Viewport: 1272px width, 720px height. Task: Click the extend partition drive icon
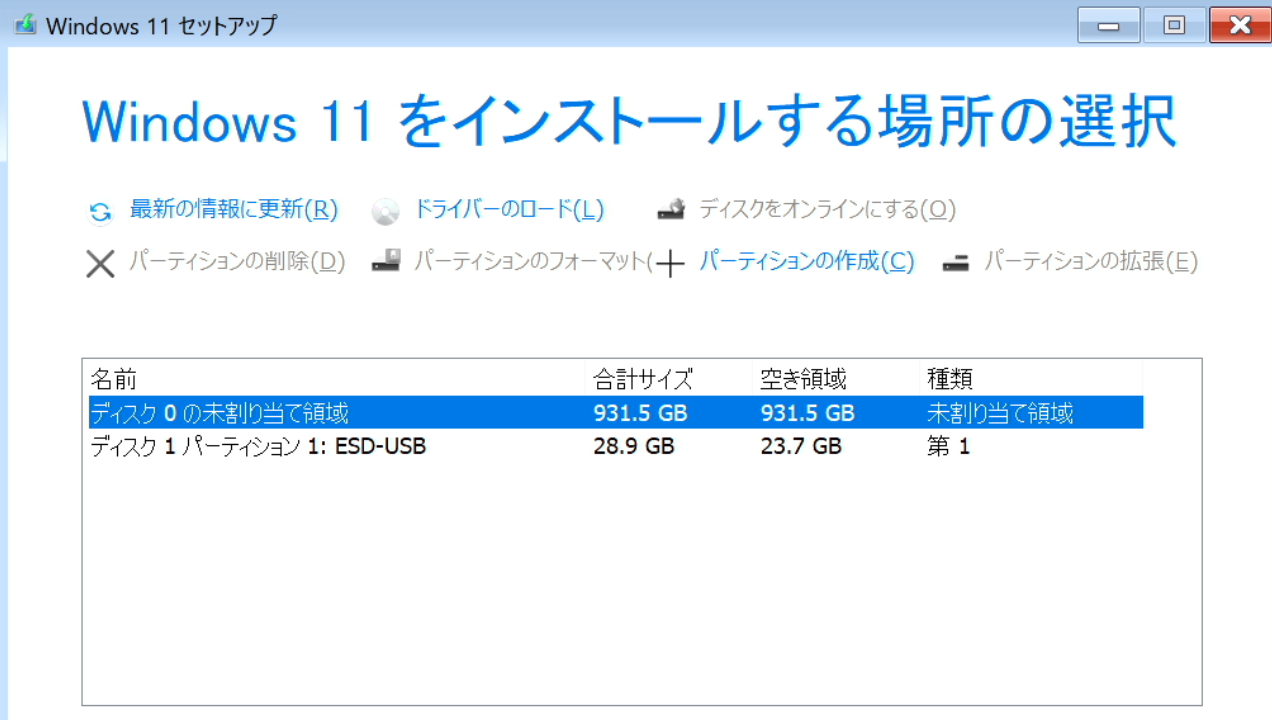956,263
